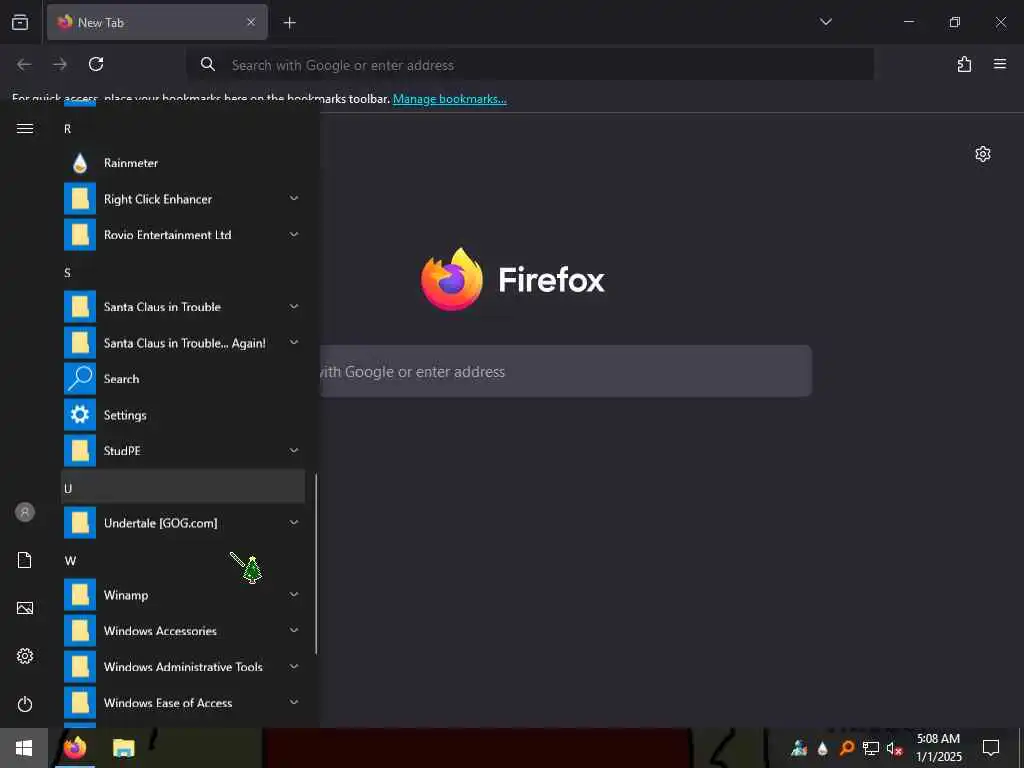Open the Power options button

click(x=25, y=704)
